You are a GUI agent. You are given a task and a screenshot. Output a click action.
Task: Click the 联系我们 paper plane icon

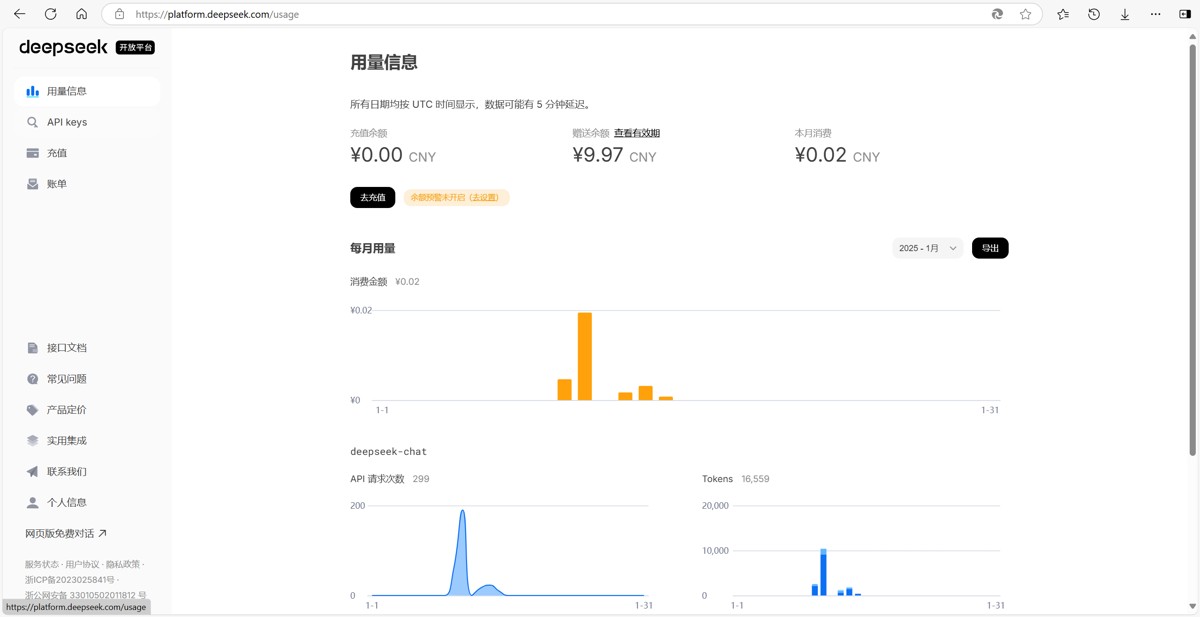pyautogui.click(x=32, y=472)
